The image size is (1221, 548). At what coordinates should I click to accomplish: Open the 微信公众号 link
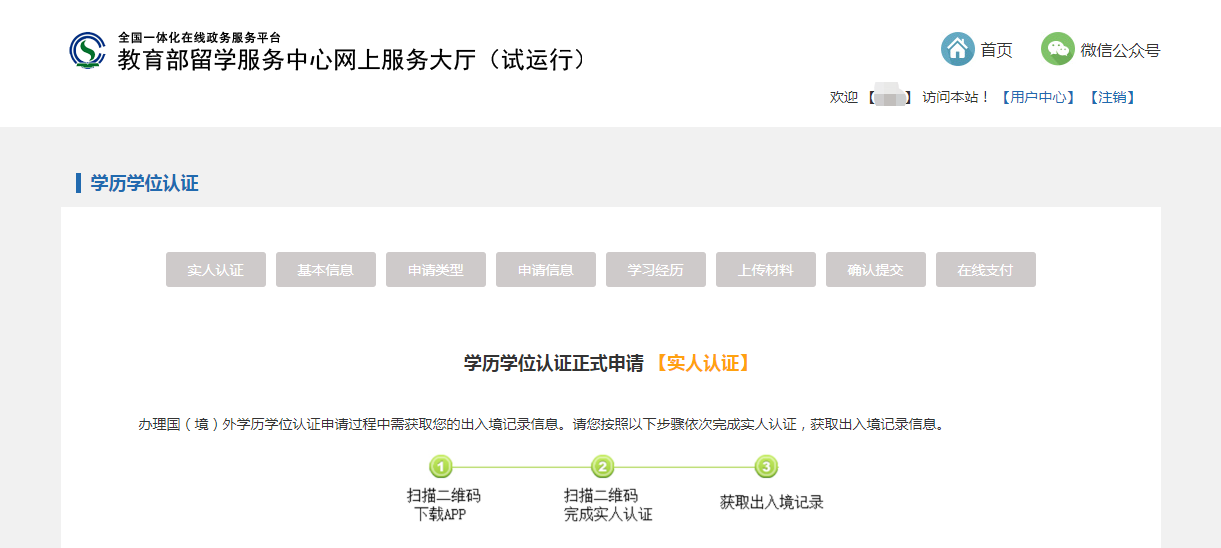1120,50
